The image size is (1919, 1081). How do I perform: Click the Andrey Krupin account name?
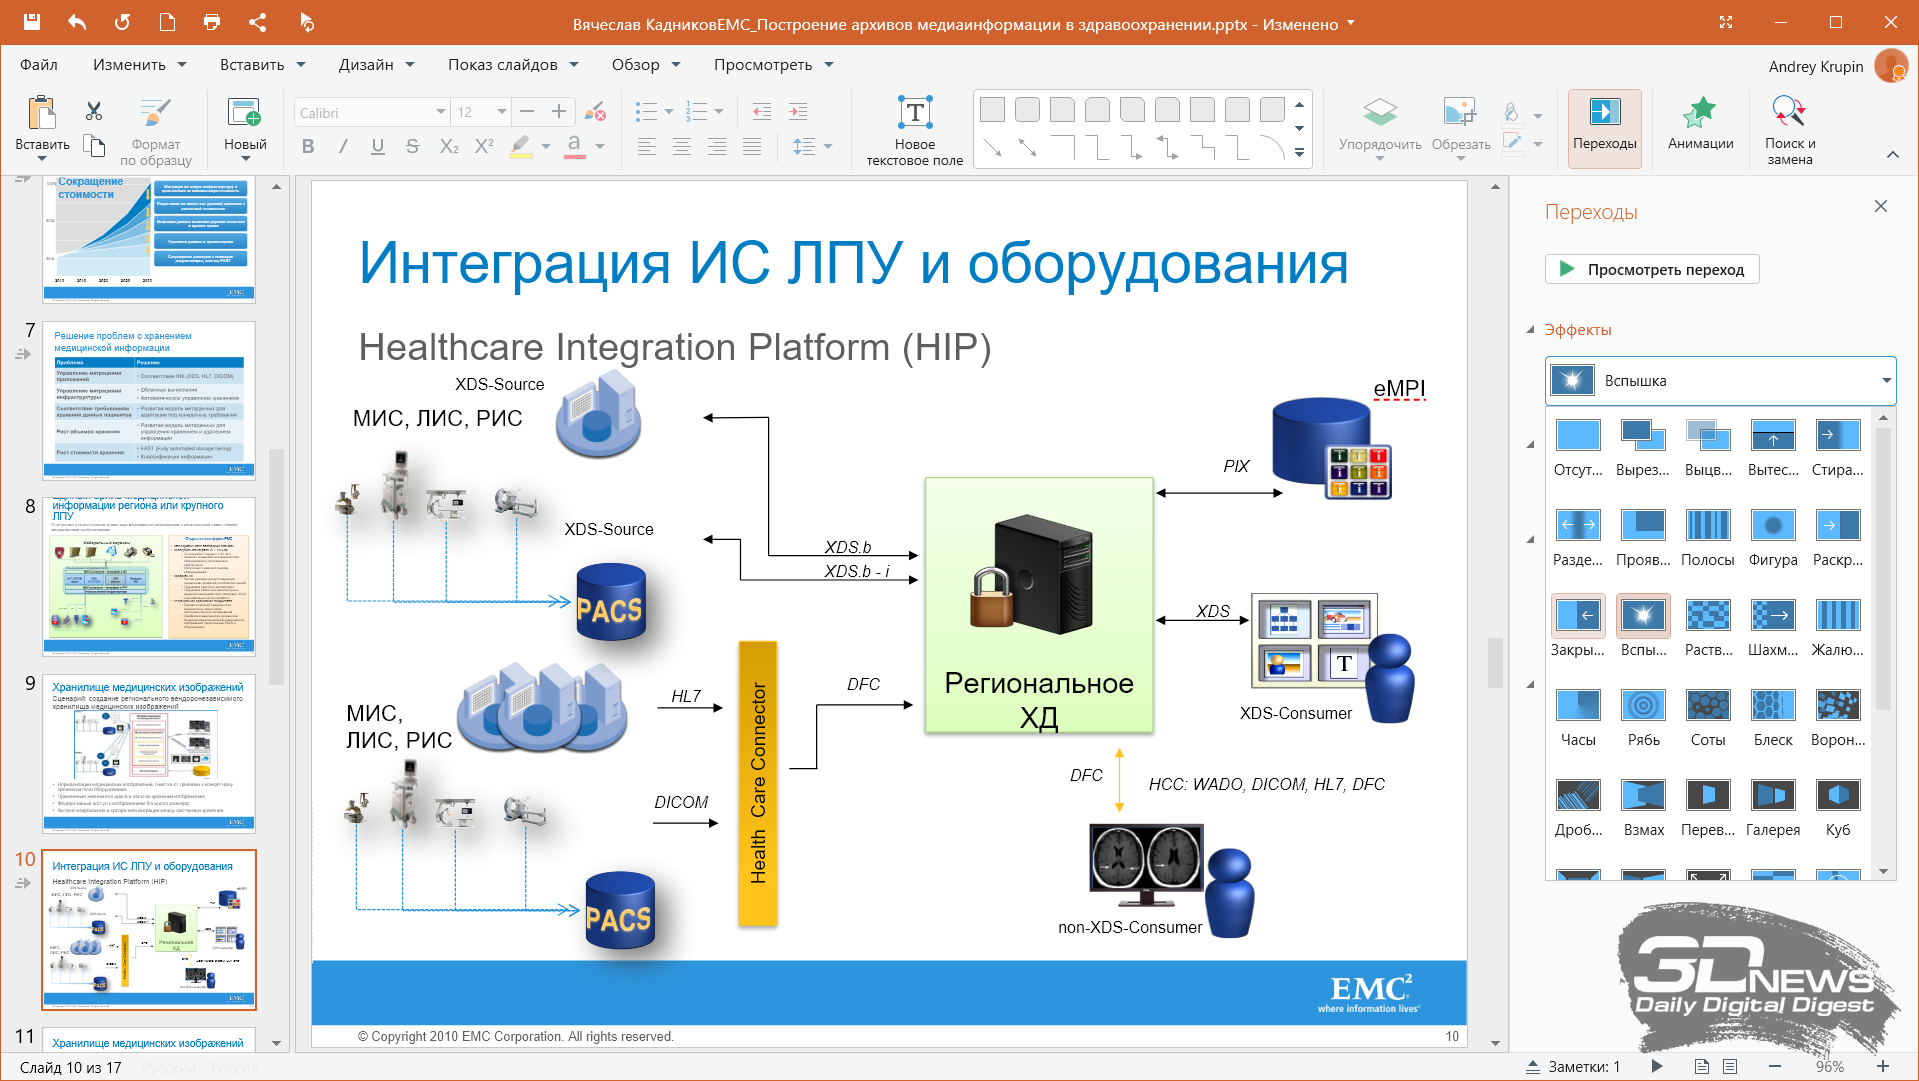click(1815, 66)
